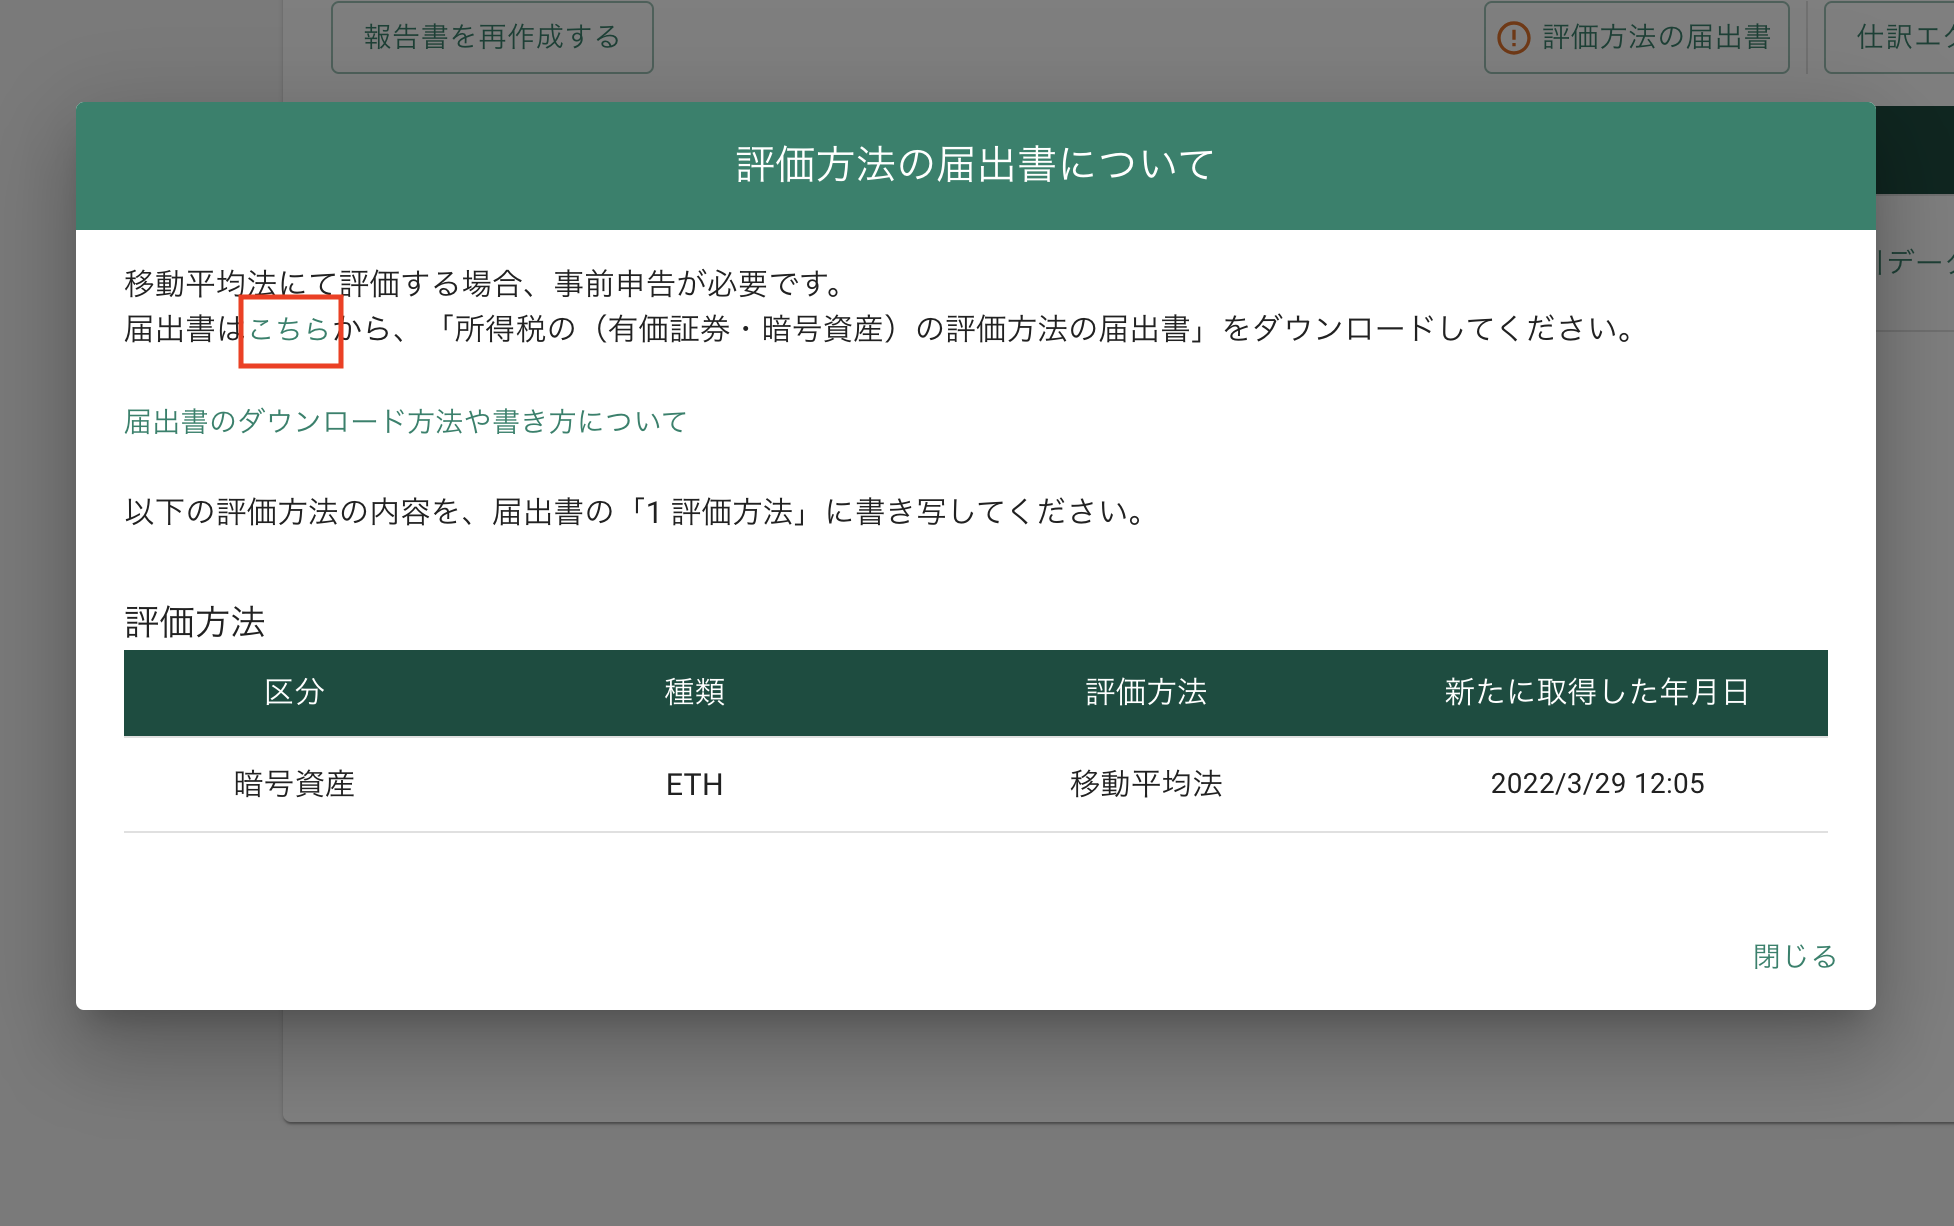Open the 届出書のダウンロード方法や書き方について help link

pyautogui.click(x=404, y=421)
